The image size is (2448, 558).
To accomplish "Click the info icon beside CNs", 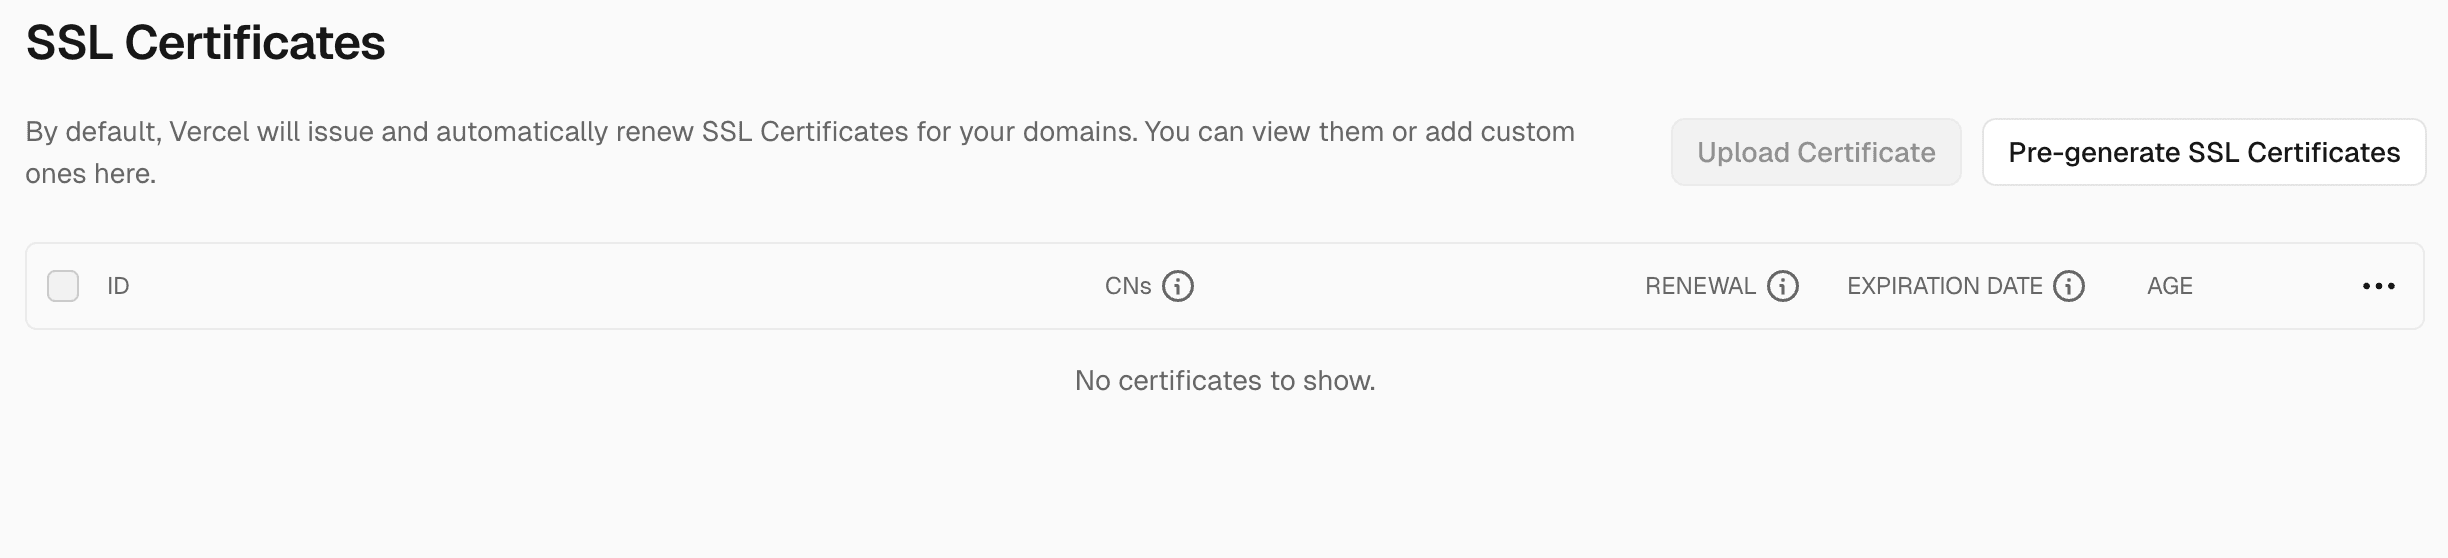I will (1177, 286).
